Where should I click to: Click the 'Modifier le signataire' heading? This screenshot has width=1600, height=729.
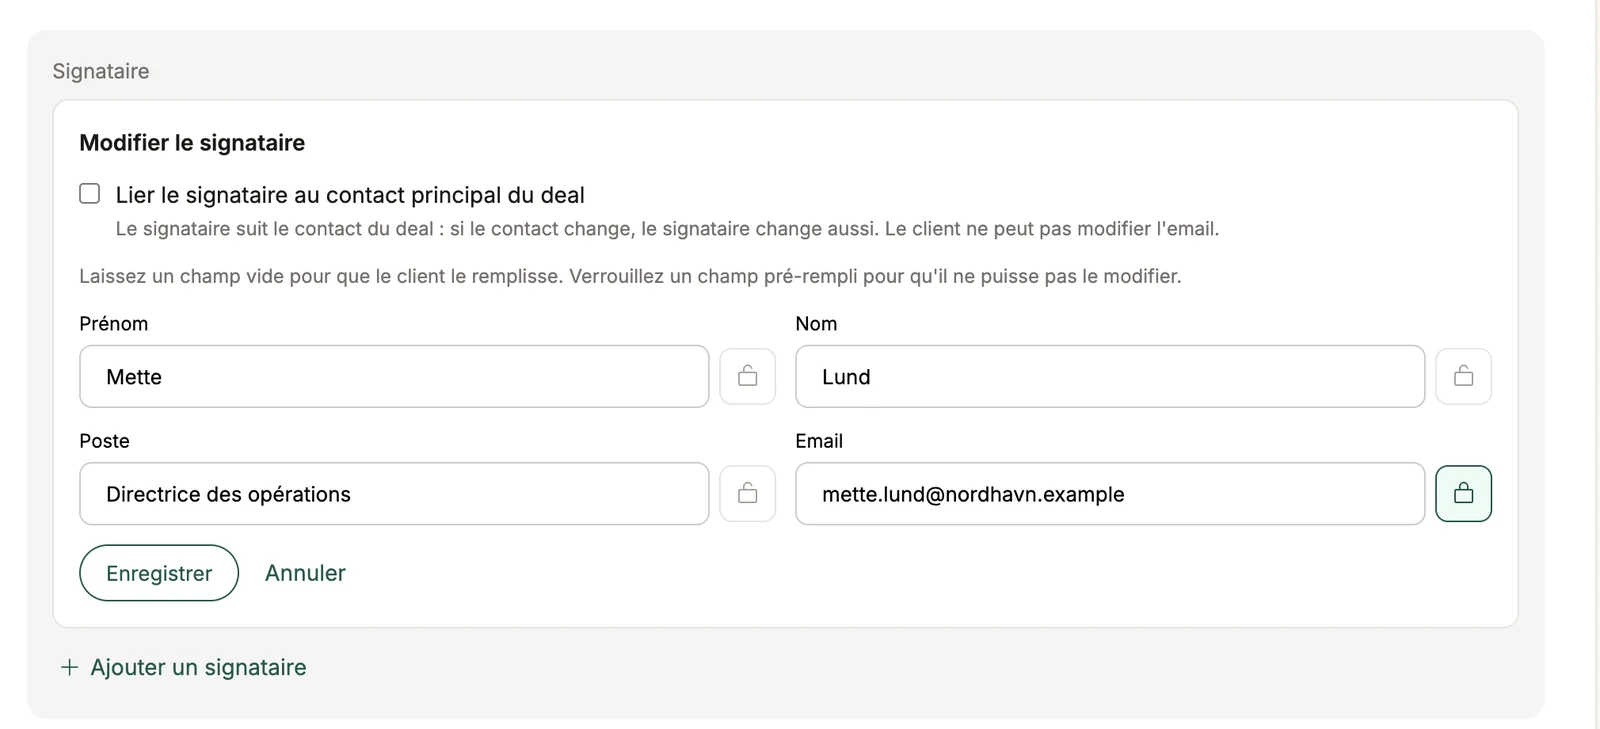192,143
